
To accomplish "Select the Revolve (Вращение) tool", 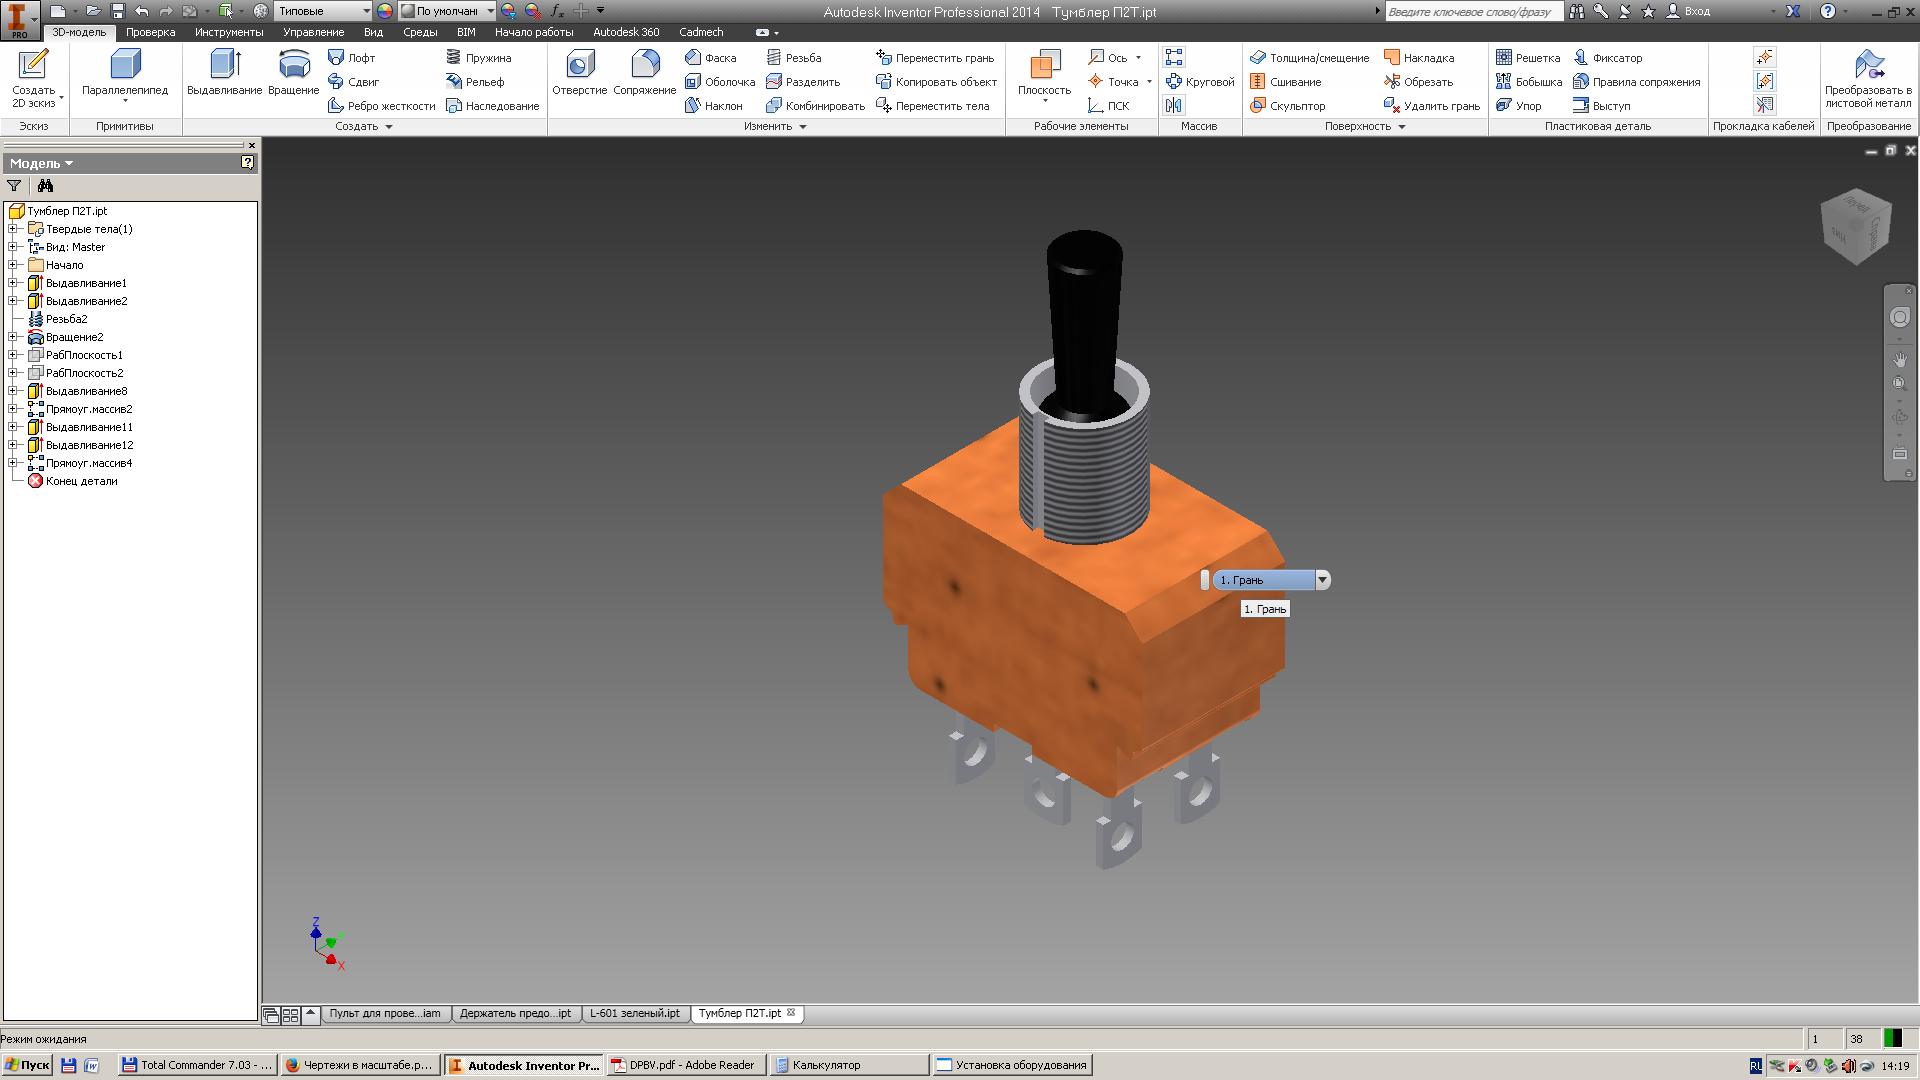I will point(293,73).
